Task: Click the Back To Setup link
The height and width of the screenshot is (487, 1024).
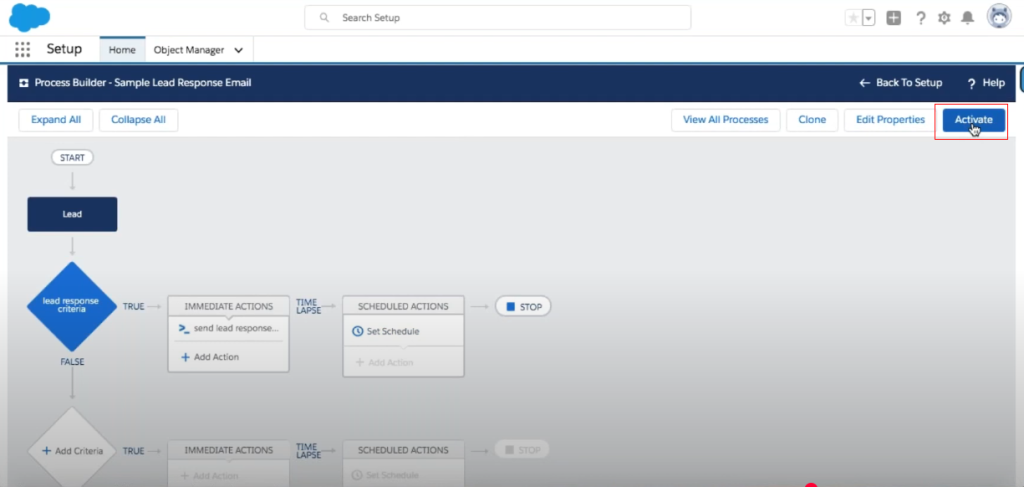Action: pos(901,83)
